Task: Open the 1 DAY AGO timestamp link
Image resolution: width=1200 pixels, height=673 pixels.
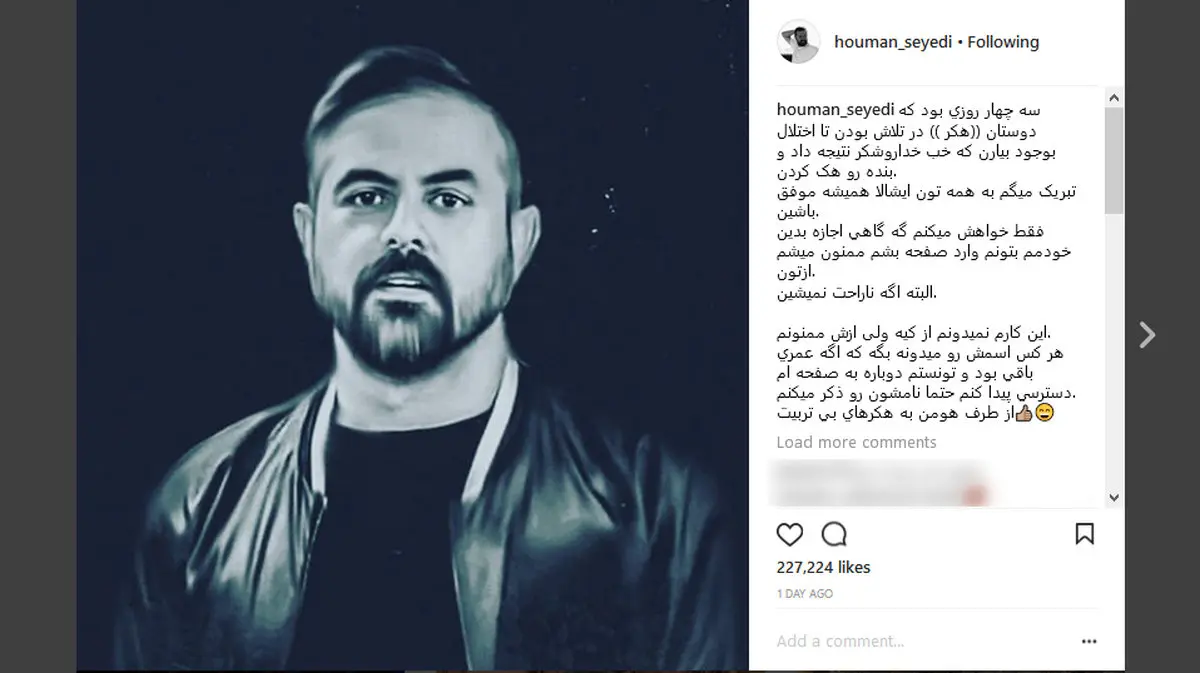Action: [x=805, y=594]
